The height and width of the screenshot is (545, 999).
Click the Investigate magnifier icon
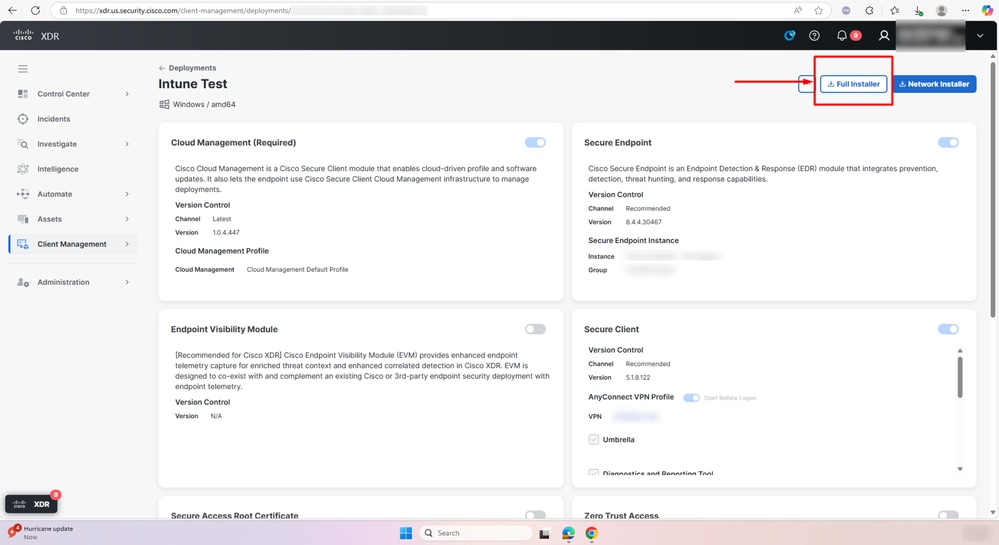[23, 144]
